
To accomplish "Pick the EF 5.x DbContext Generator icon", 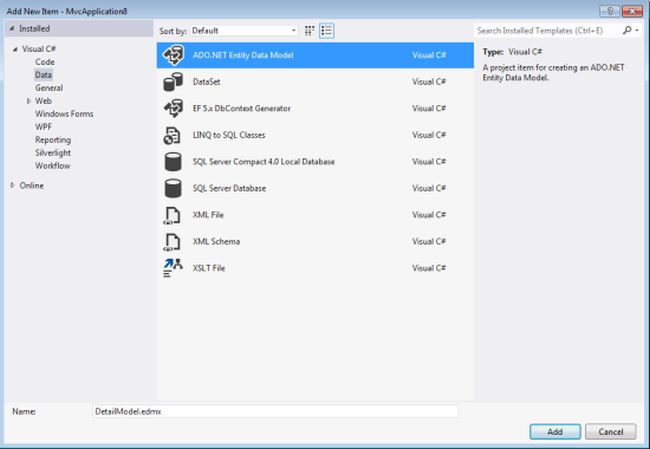I will point(173,108).
